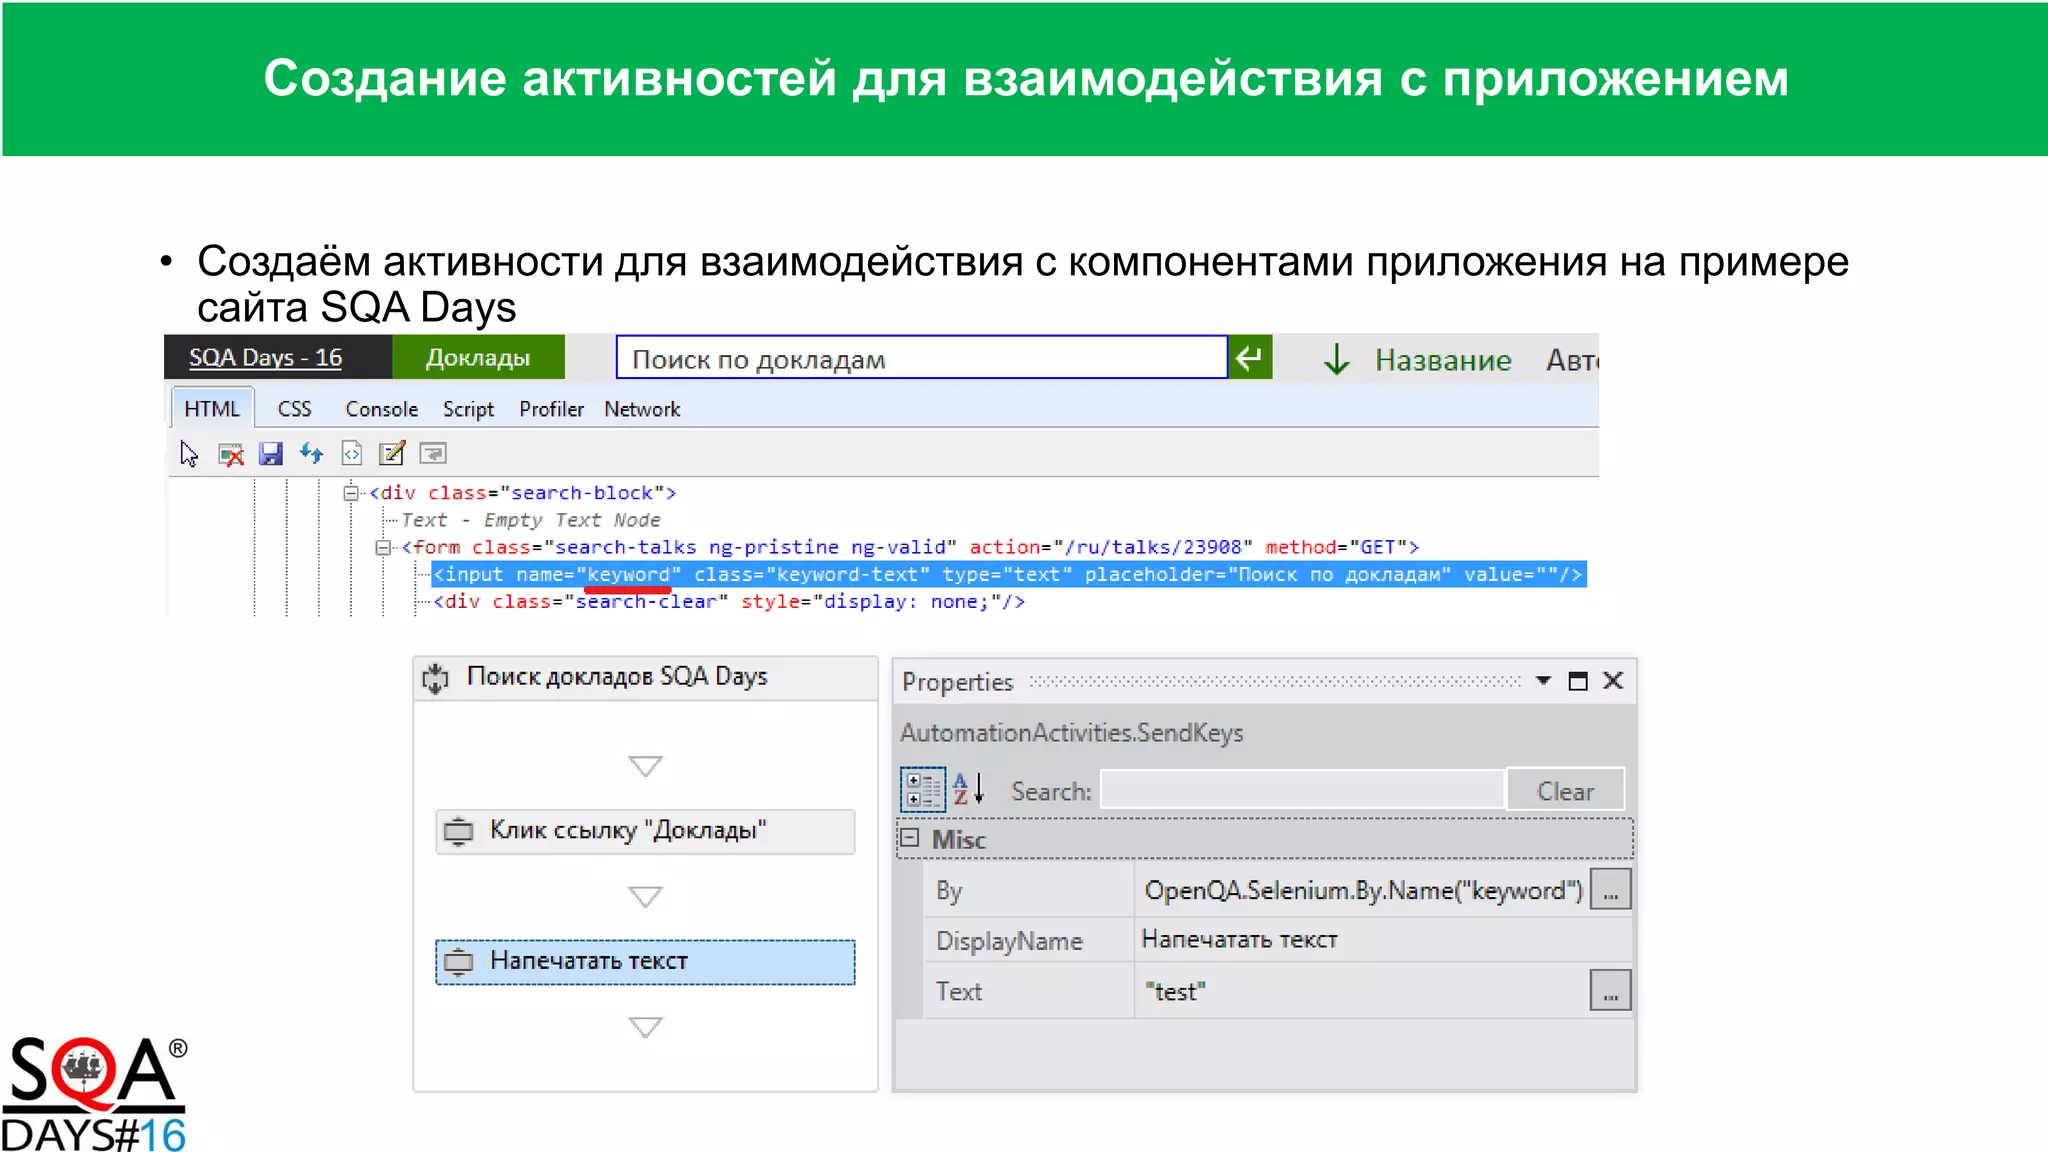Open the Network tab
This screenshot has height=1152, width=2048.
point(642,409)
